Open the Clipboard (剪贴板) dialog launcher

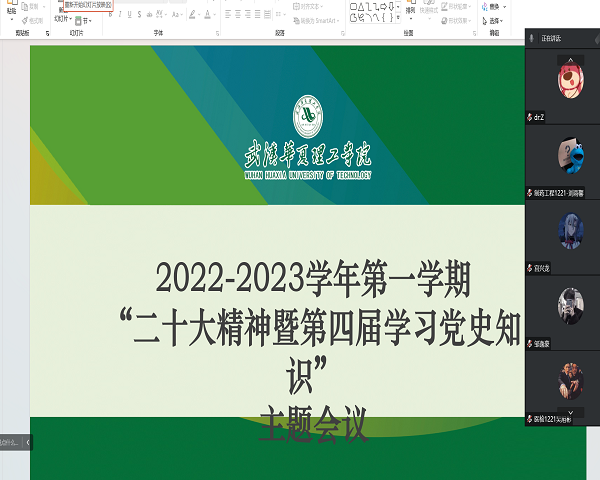[x=47, y=33]
